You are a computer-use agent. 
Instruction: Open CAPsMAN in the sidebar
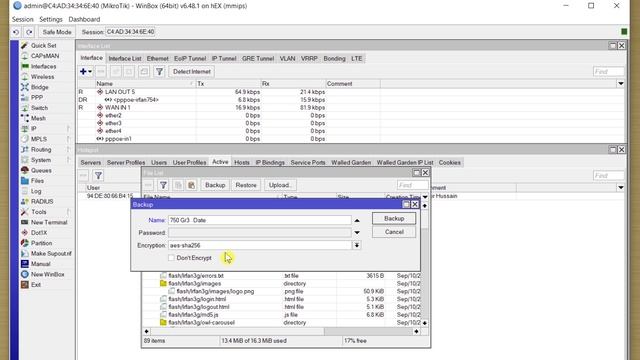(44, 56)
